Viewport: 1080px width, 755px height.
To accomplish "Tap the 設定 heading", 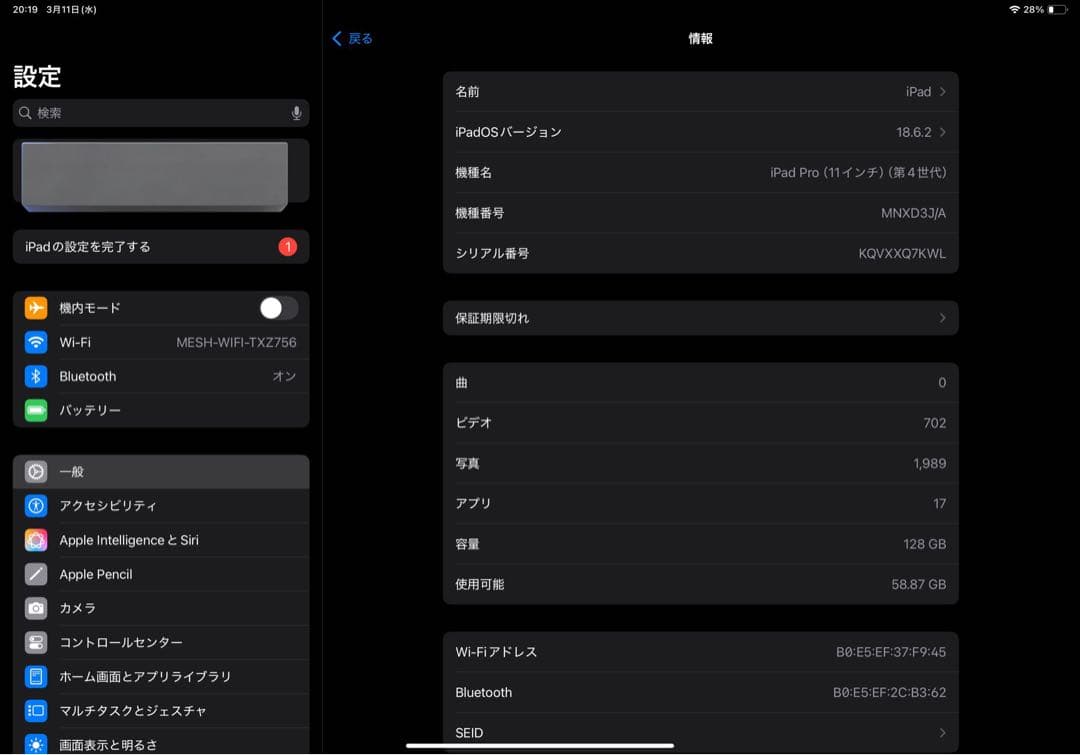I will [x=37, y=76].
